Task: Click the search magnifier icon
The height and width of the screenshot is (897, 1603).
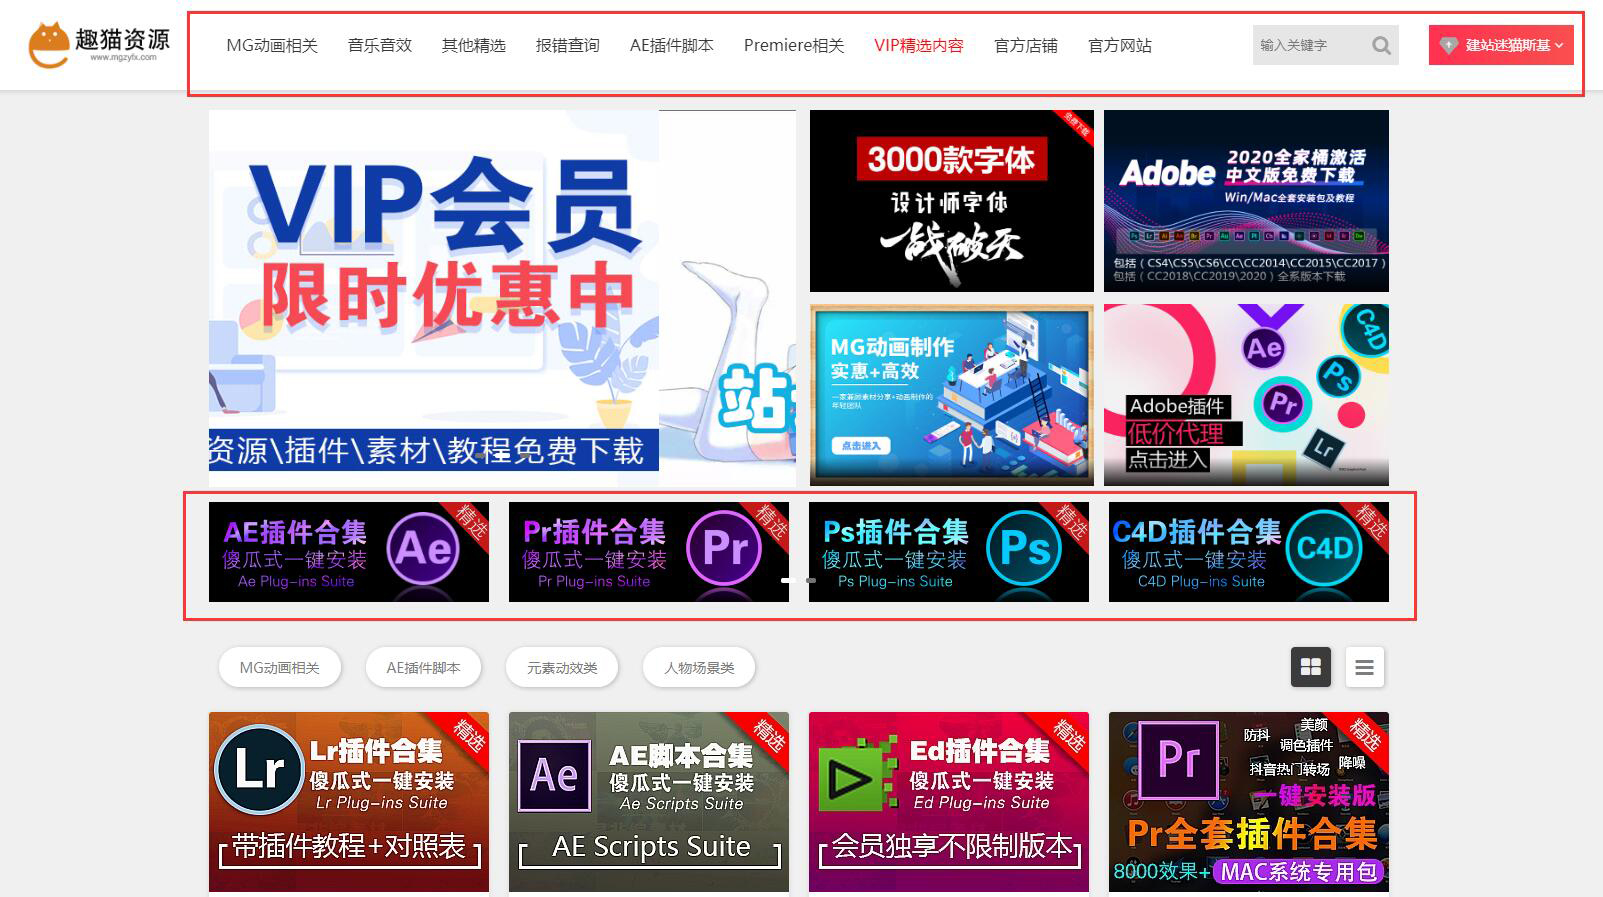Action: tap(1381, 46)
